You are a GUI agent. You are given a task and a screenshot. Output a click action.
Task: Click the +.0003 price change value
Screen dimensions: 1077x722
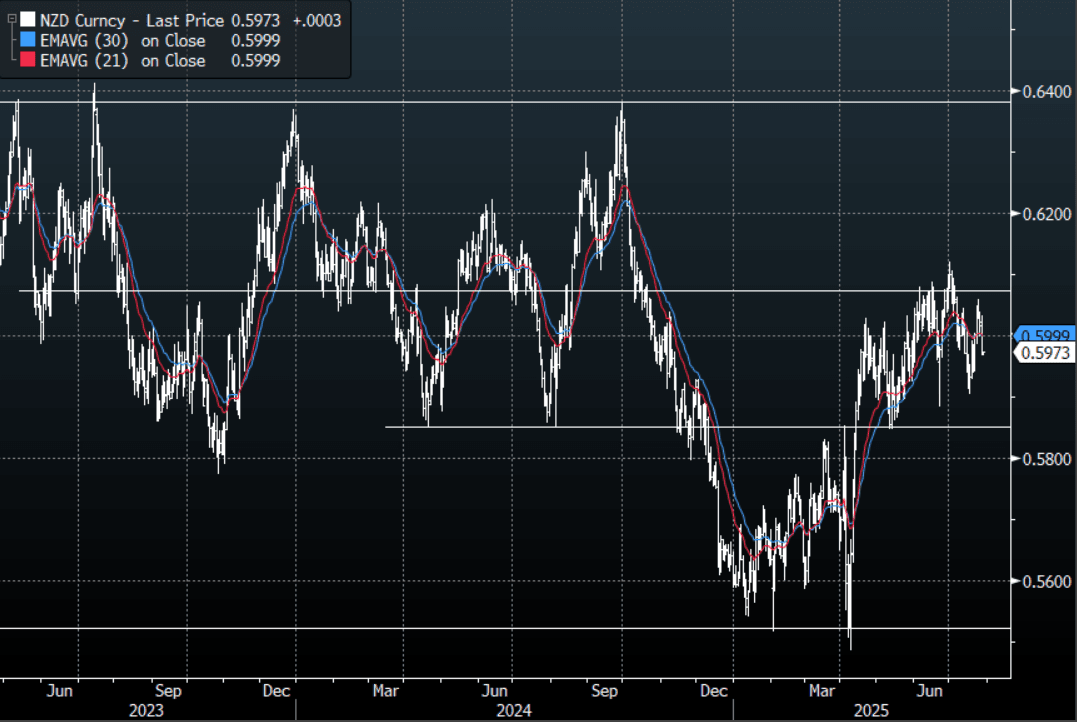317,21
